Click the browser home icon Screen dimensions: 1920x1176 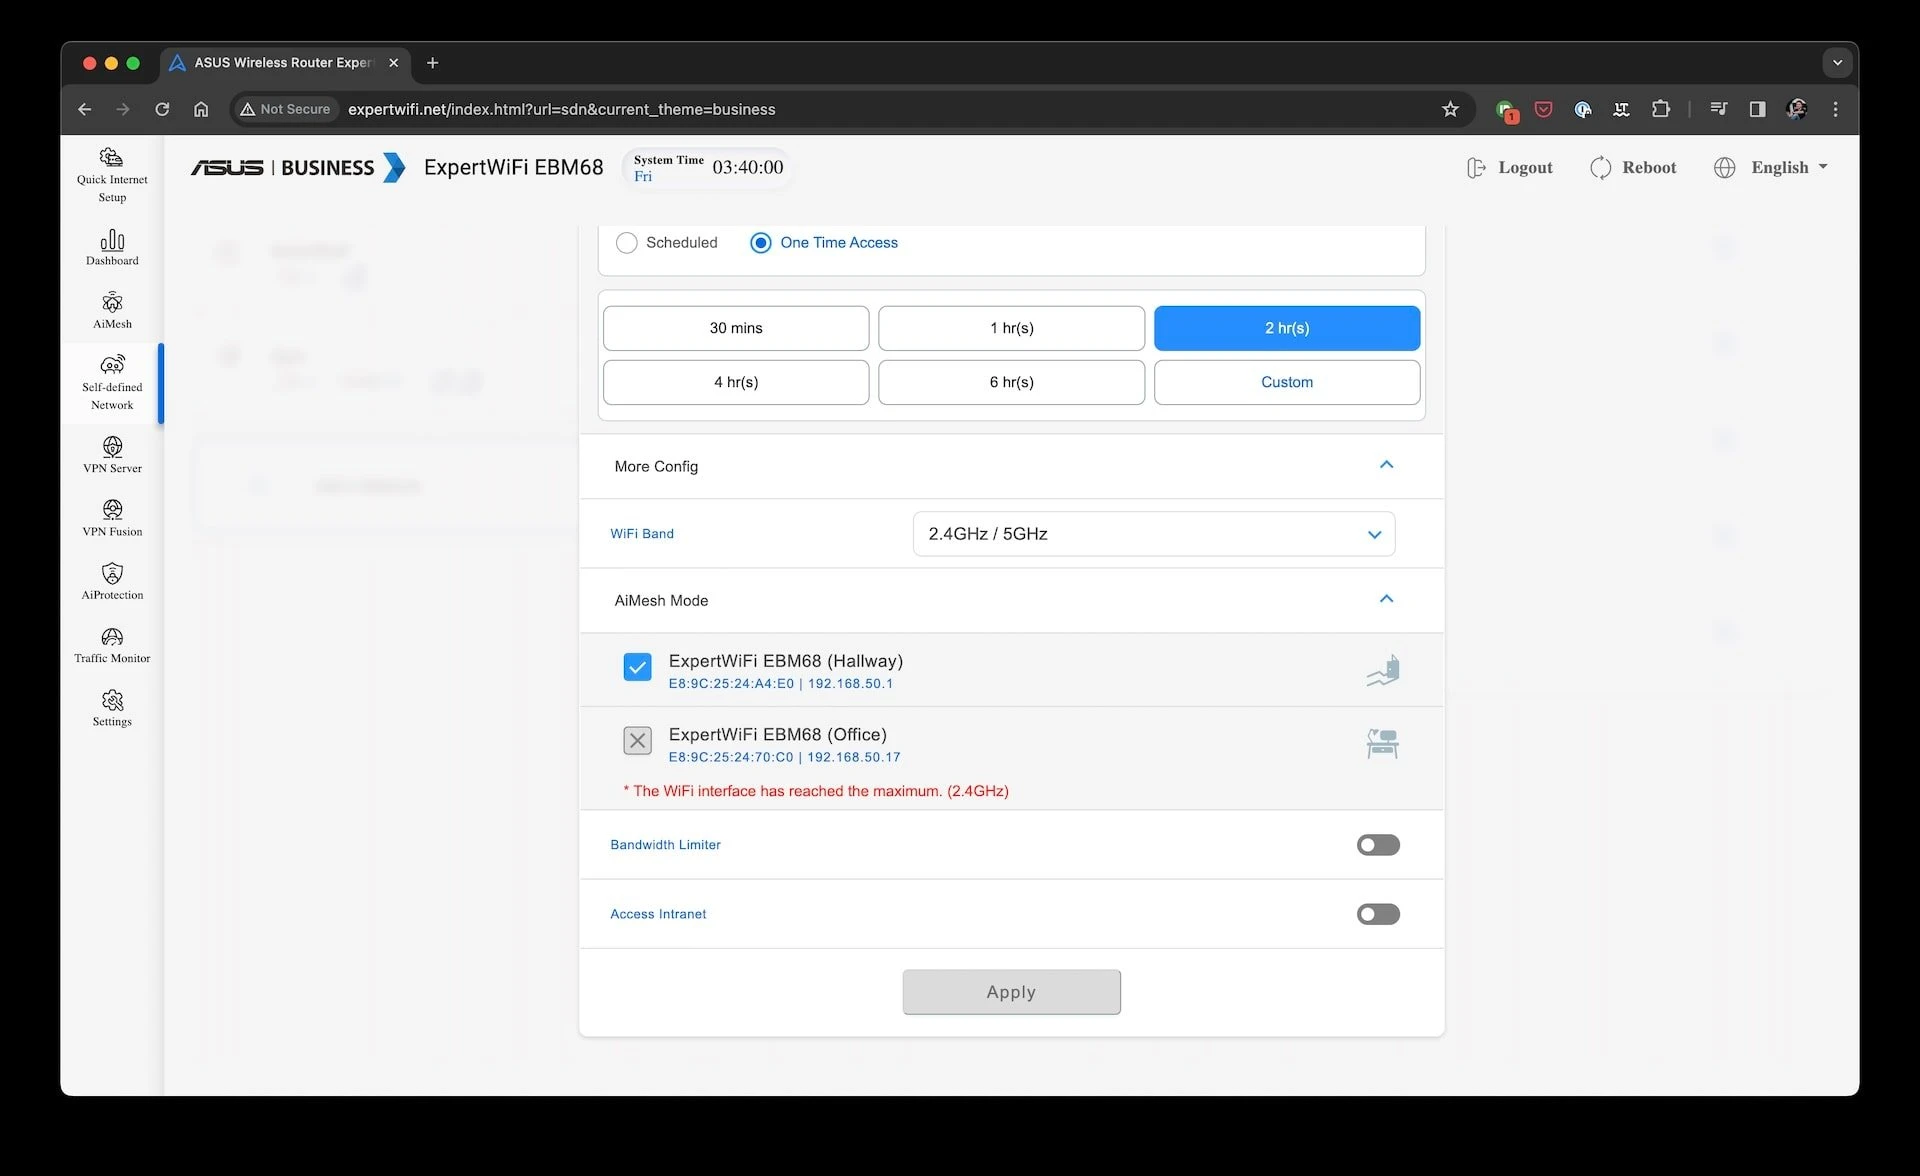coord(201,109)
